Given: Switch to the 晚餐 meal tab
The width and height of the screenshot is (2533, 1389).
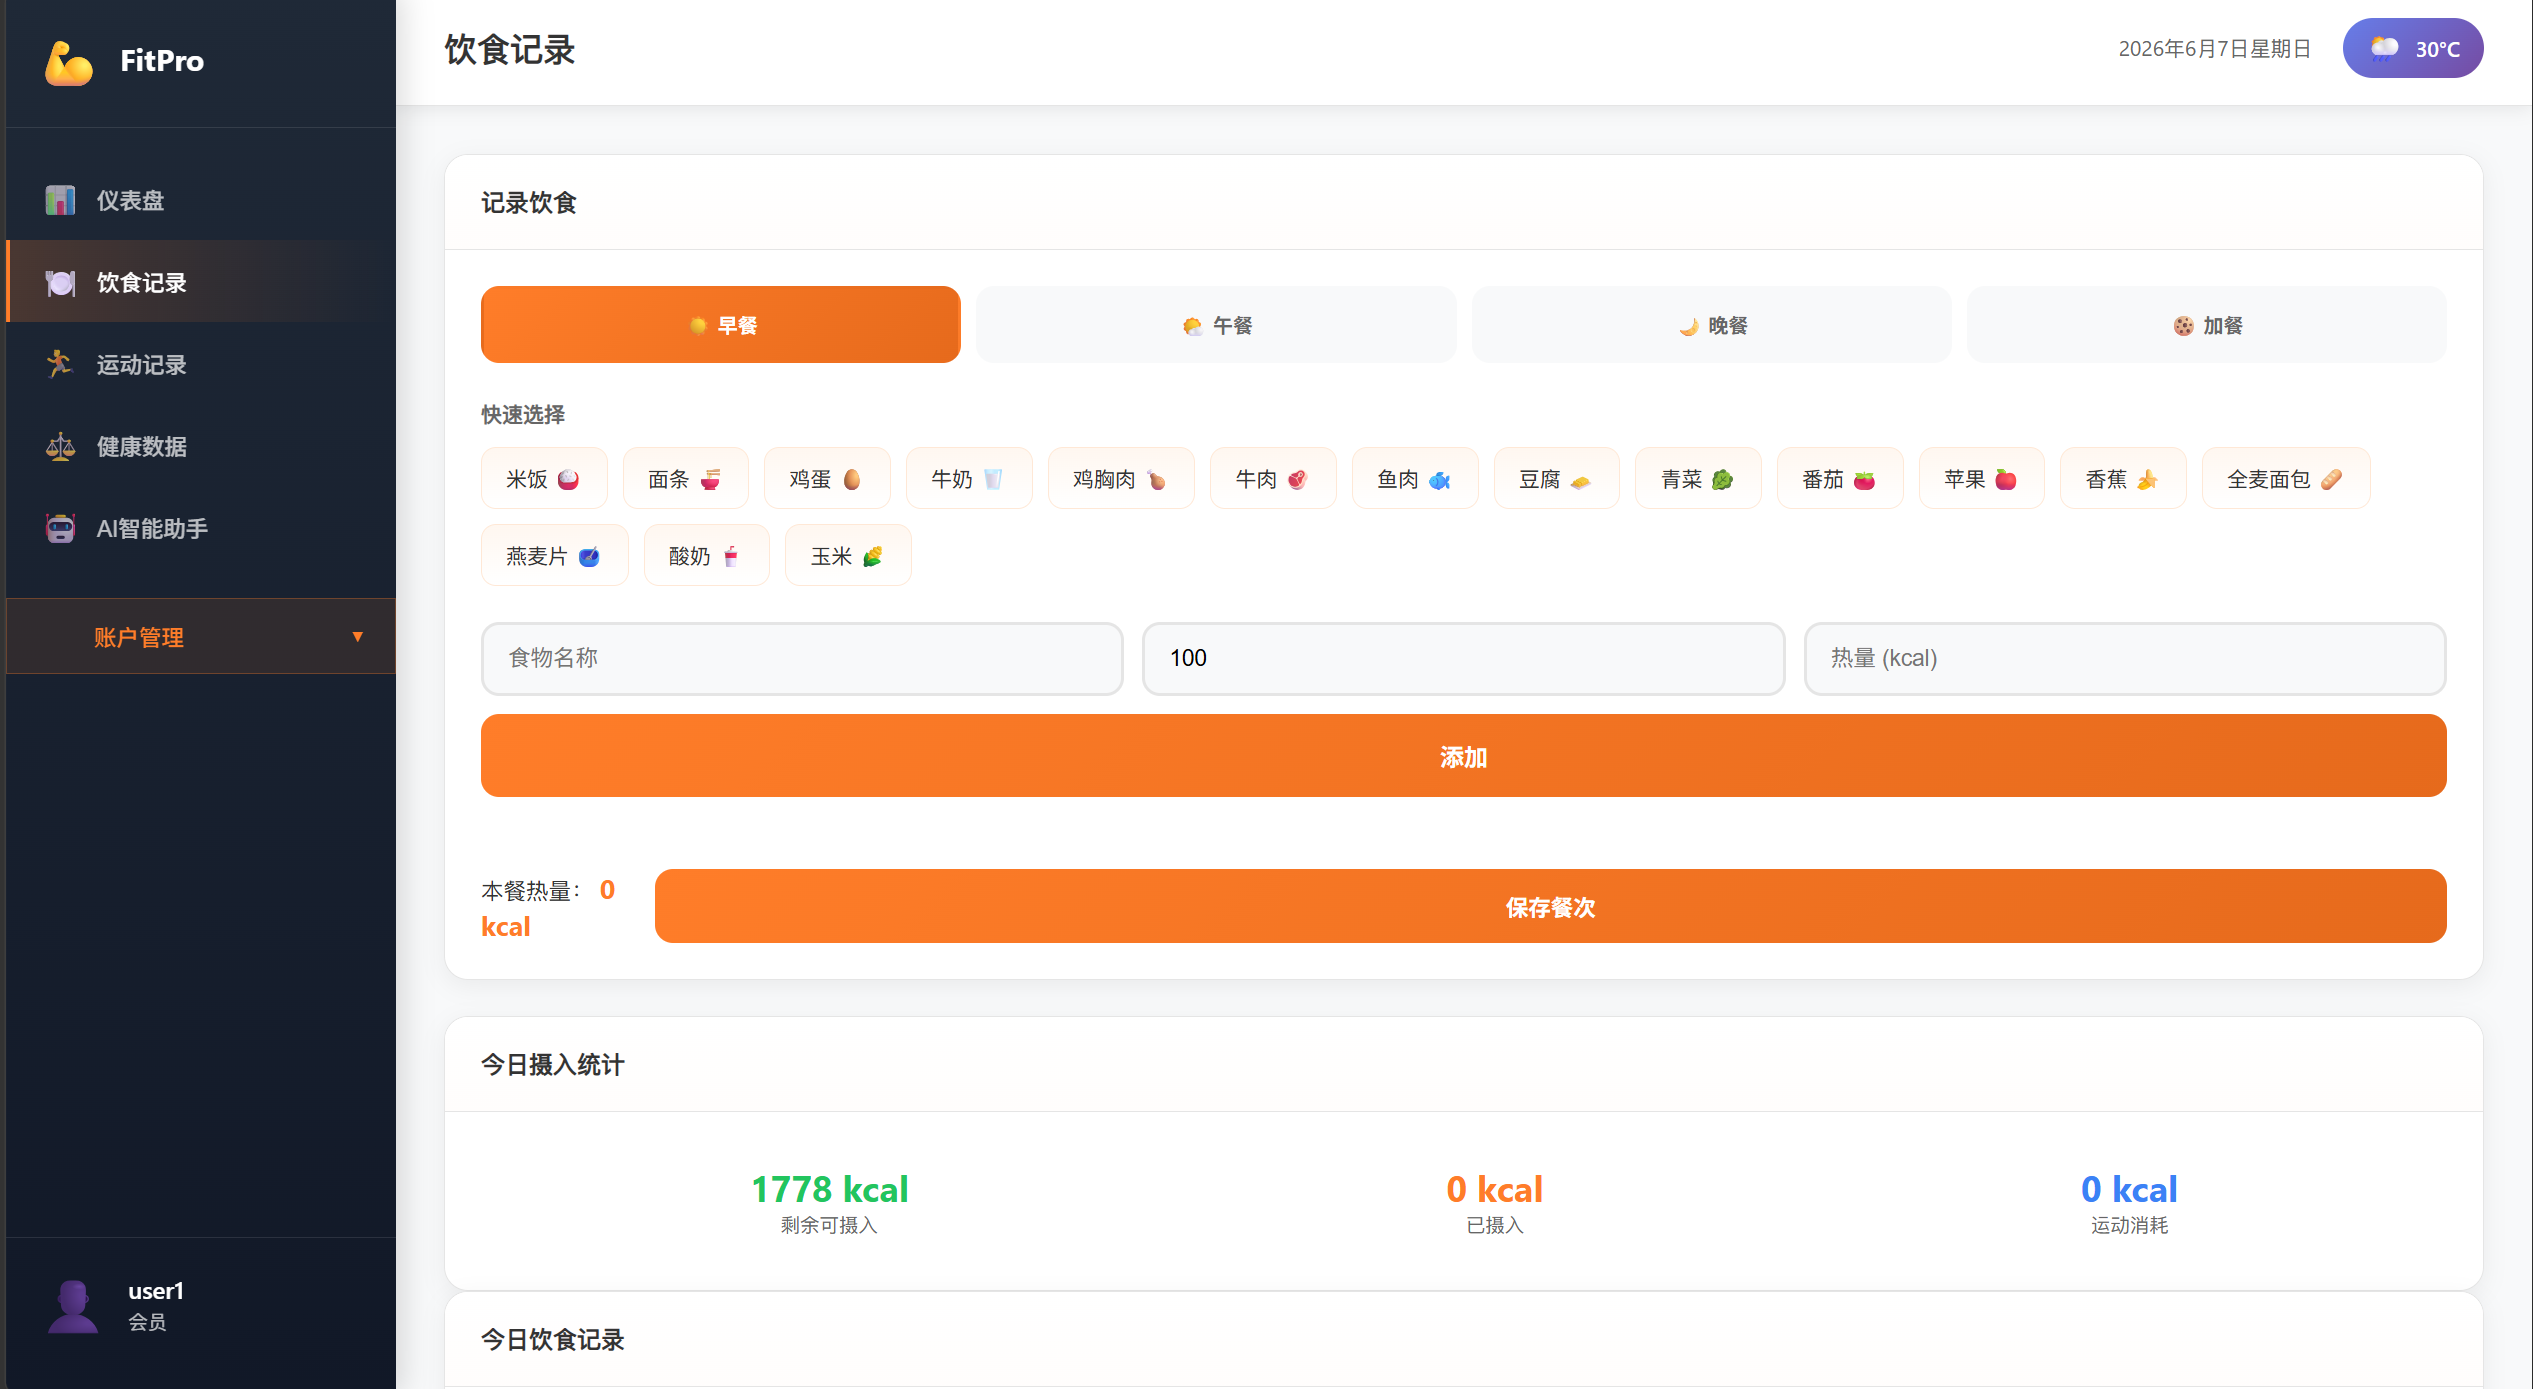Looking at the screenshot, I should [1711, 325].
